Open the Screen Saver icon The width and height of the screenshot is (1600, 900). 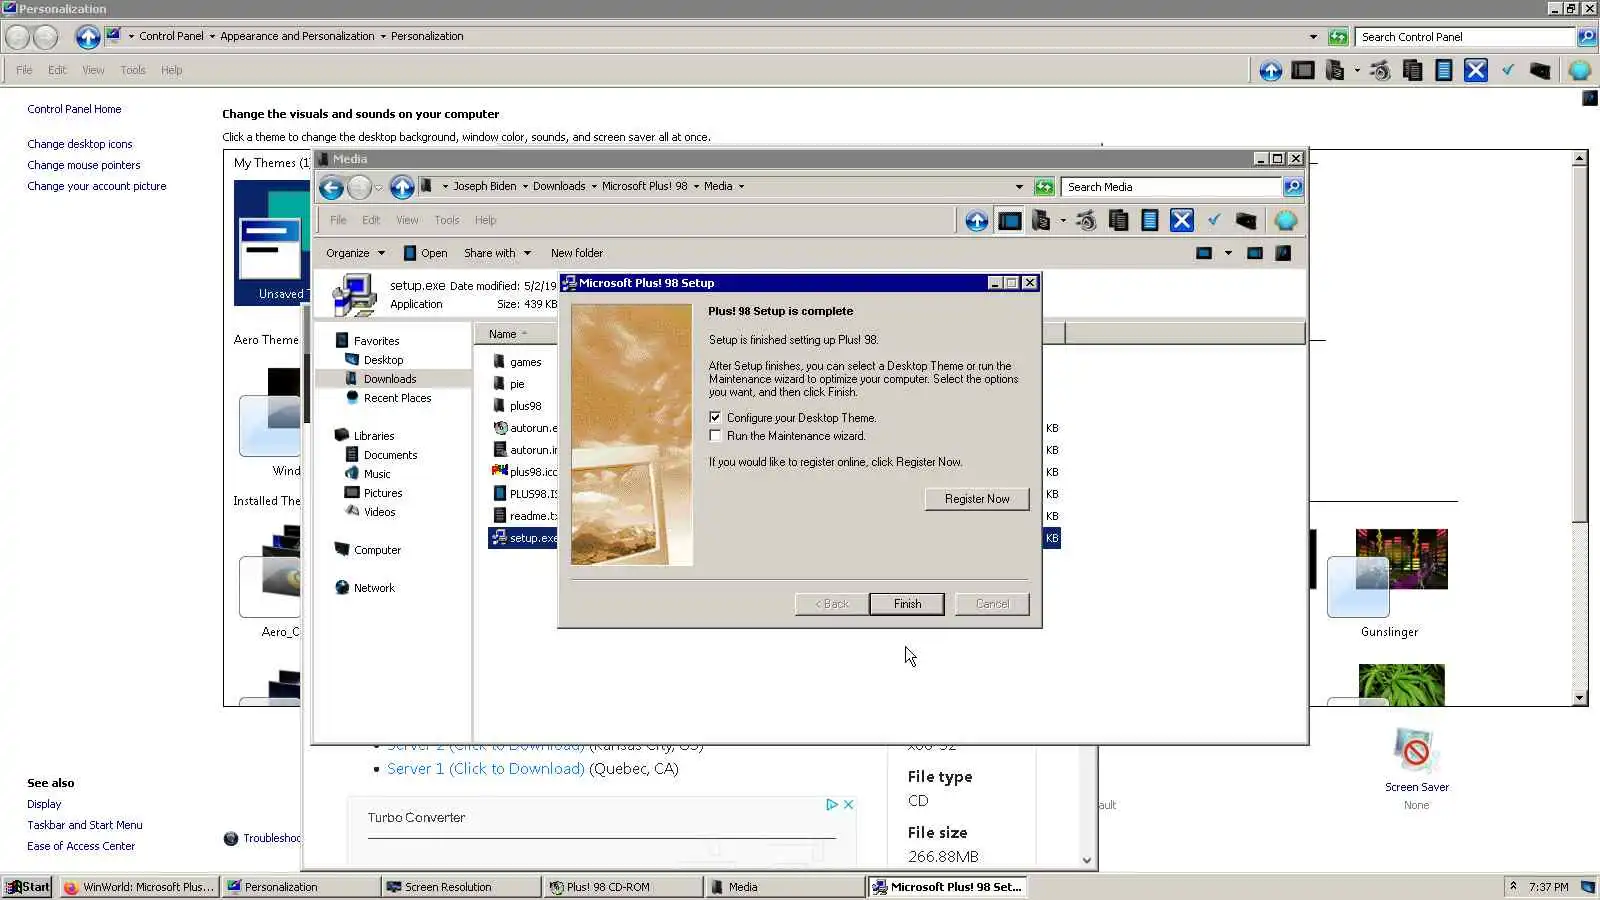tap(1416, 752)
